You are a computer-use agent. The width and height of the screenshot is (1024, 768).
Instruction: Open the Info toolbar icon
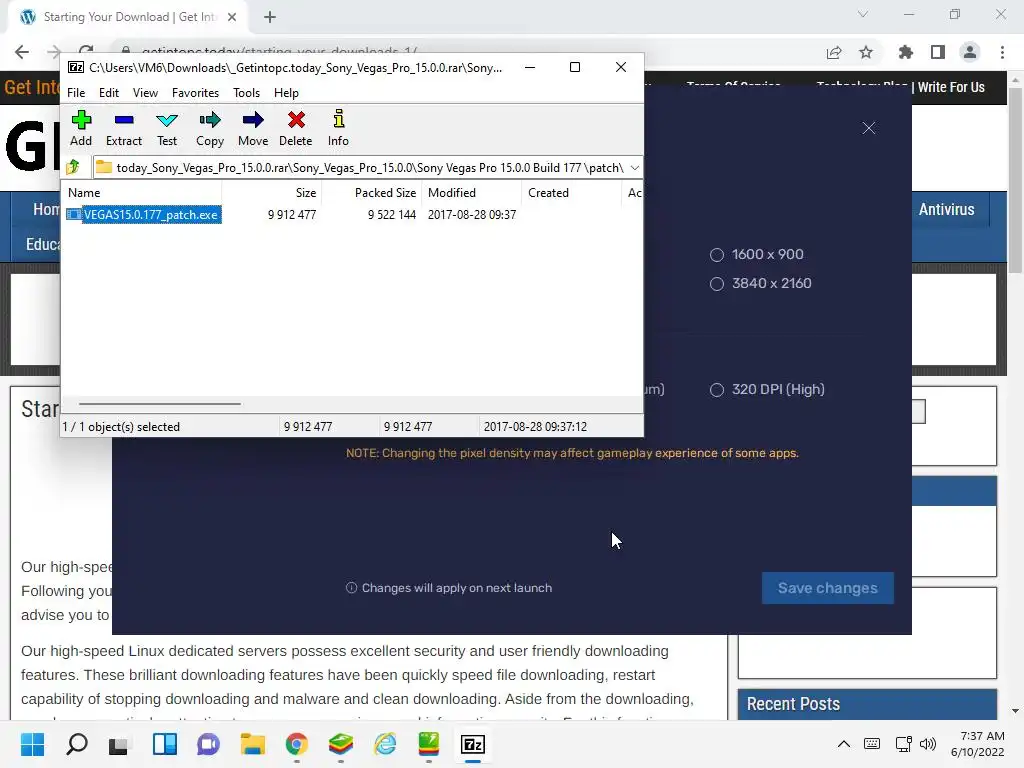tap(338, 128)
